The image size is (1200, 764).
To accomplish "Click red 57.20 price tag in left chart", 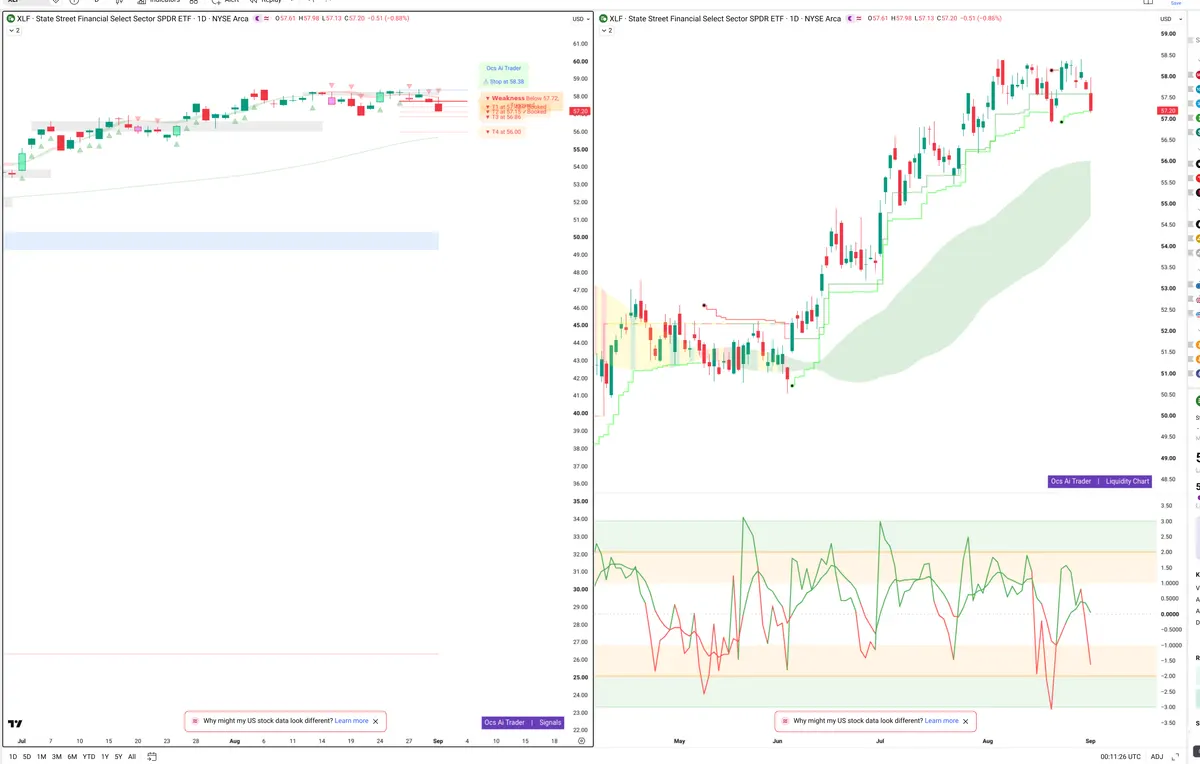I will [581, 111].
